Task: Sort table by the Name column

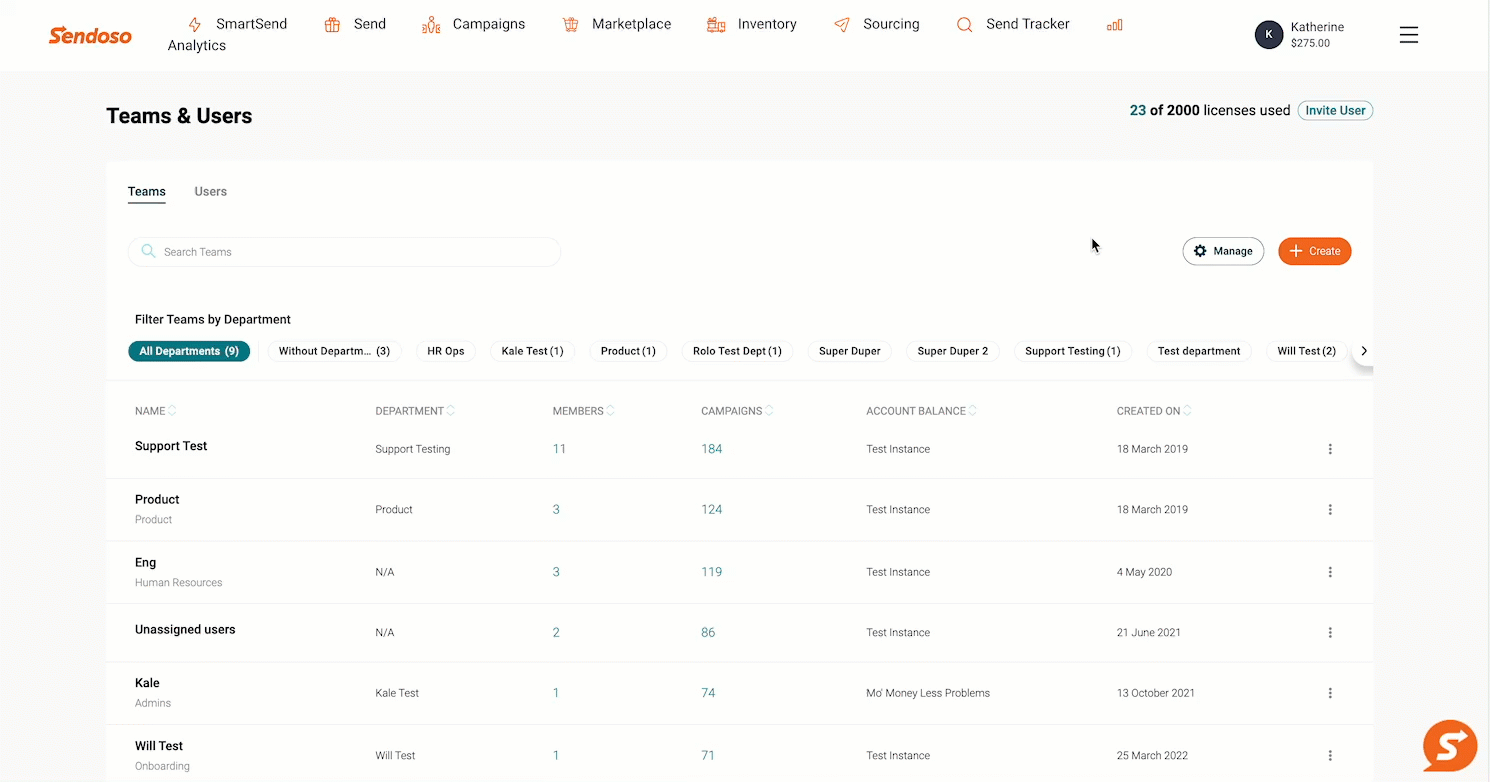Action: tap(155, 411)
